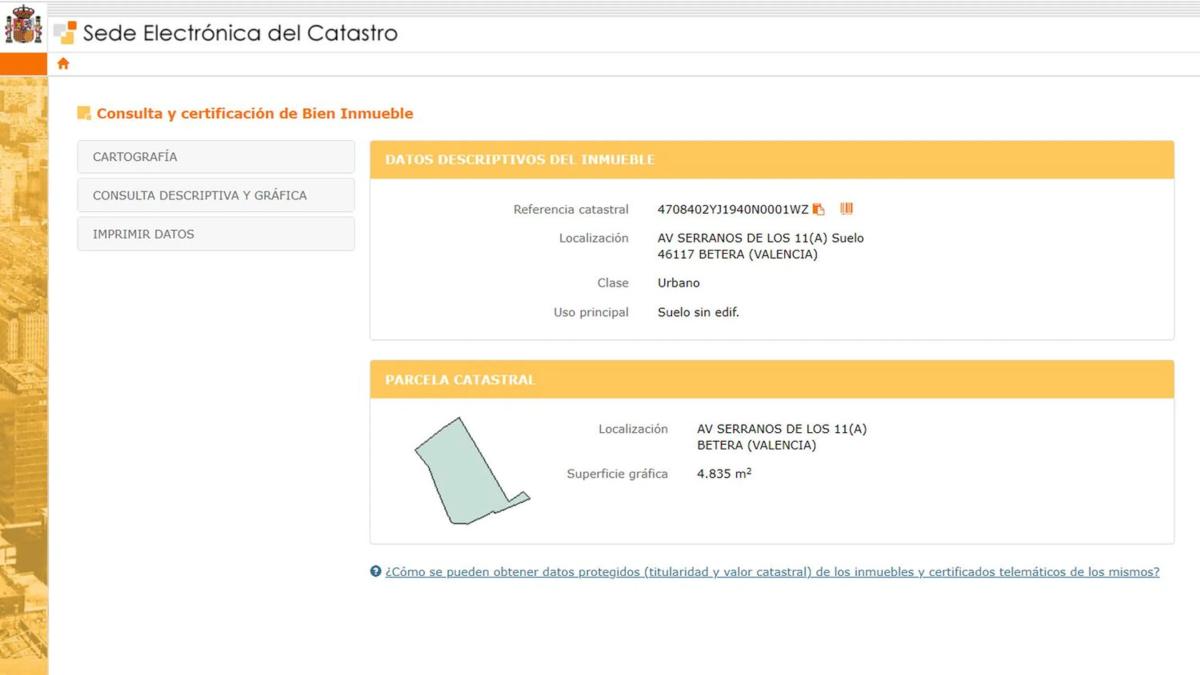The image size is (1200, 675).
Task: Click the Sede Electrónica orange squares logo
Action: click(x=65, y=33)
